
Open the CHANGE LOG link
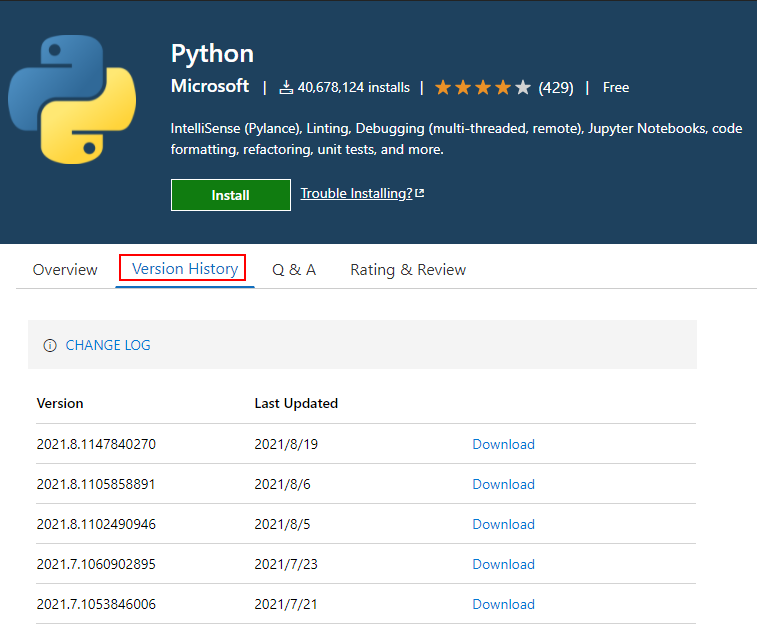pyautogui.click(x=108, y=346)
